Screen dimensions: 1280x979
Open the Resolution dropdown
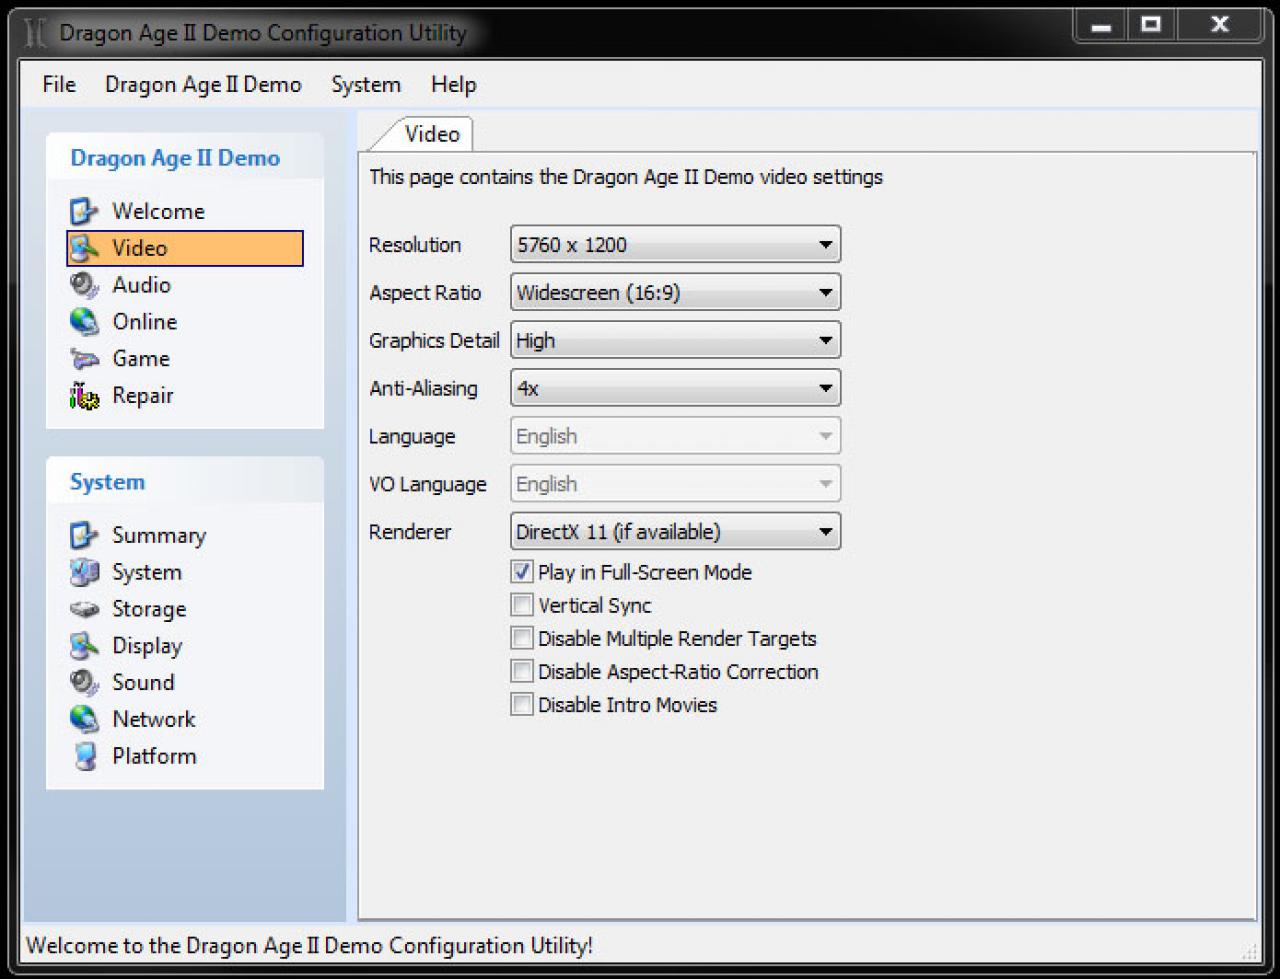675,245
